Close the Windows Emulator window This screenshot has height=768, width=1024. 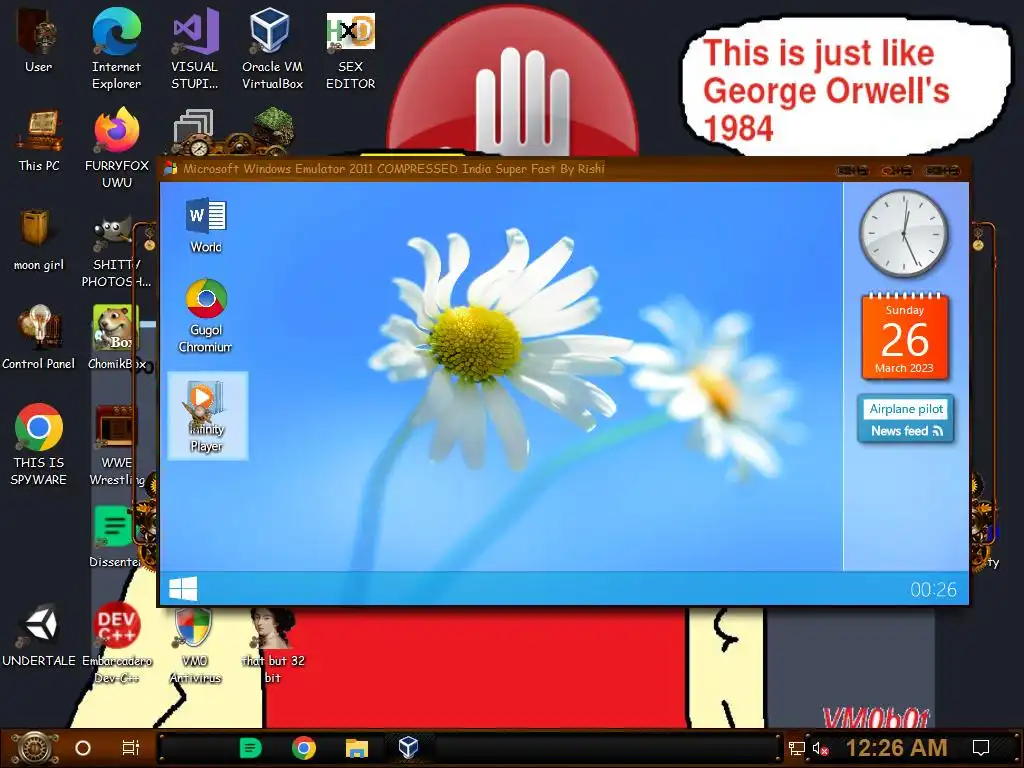point(942,171)
